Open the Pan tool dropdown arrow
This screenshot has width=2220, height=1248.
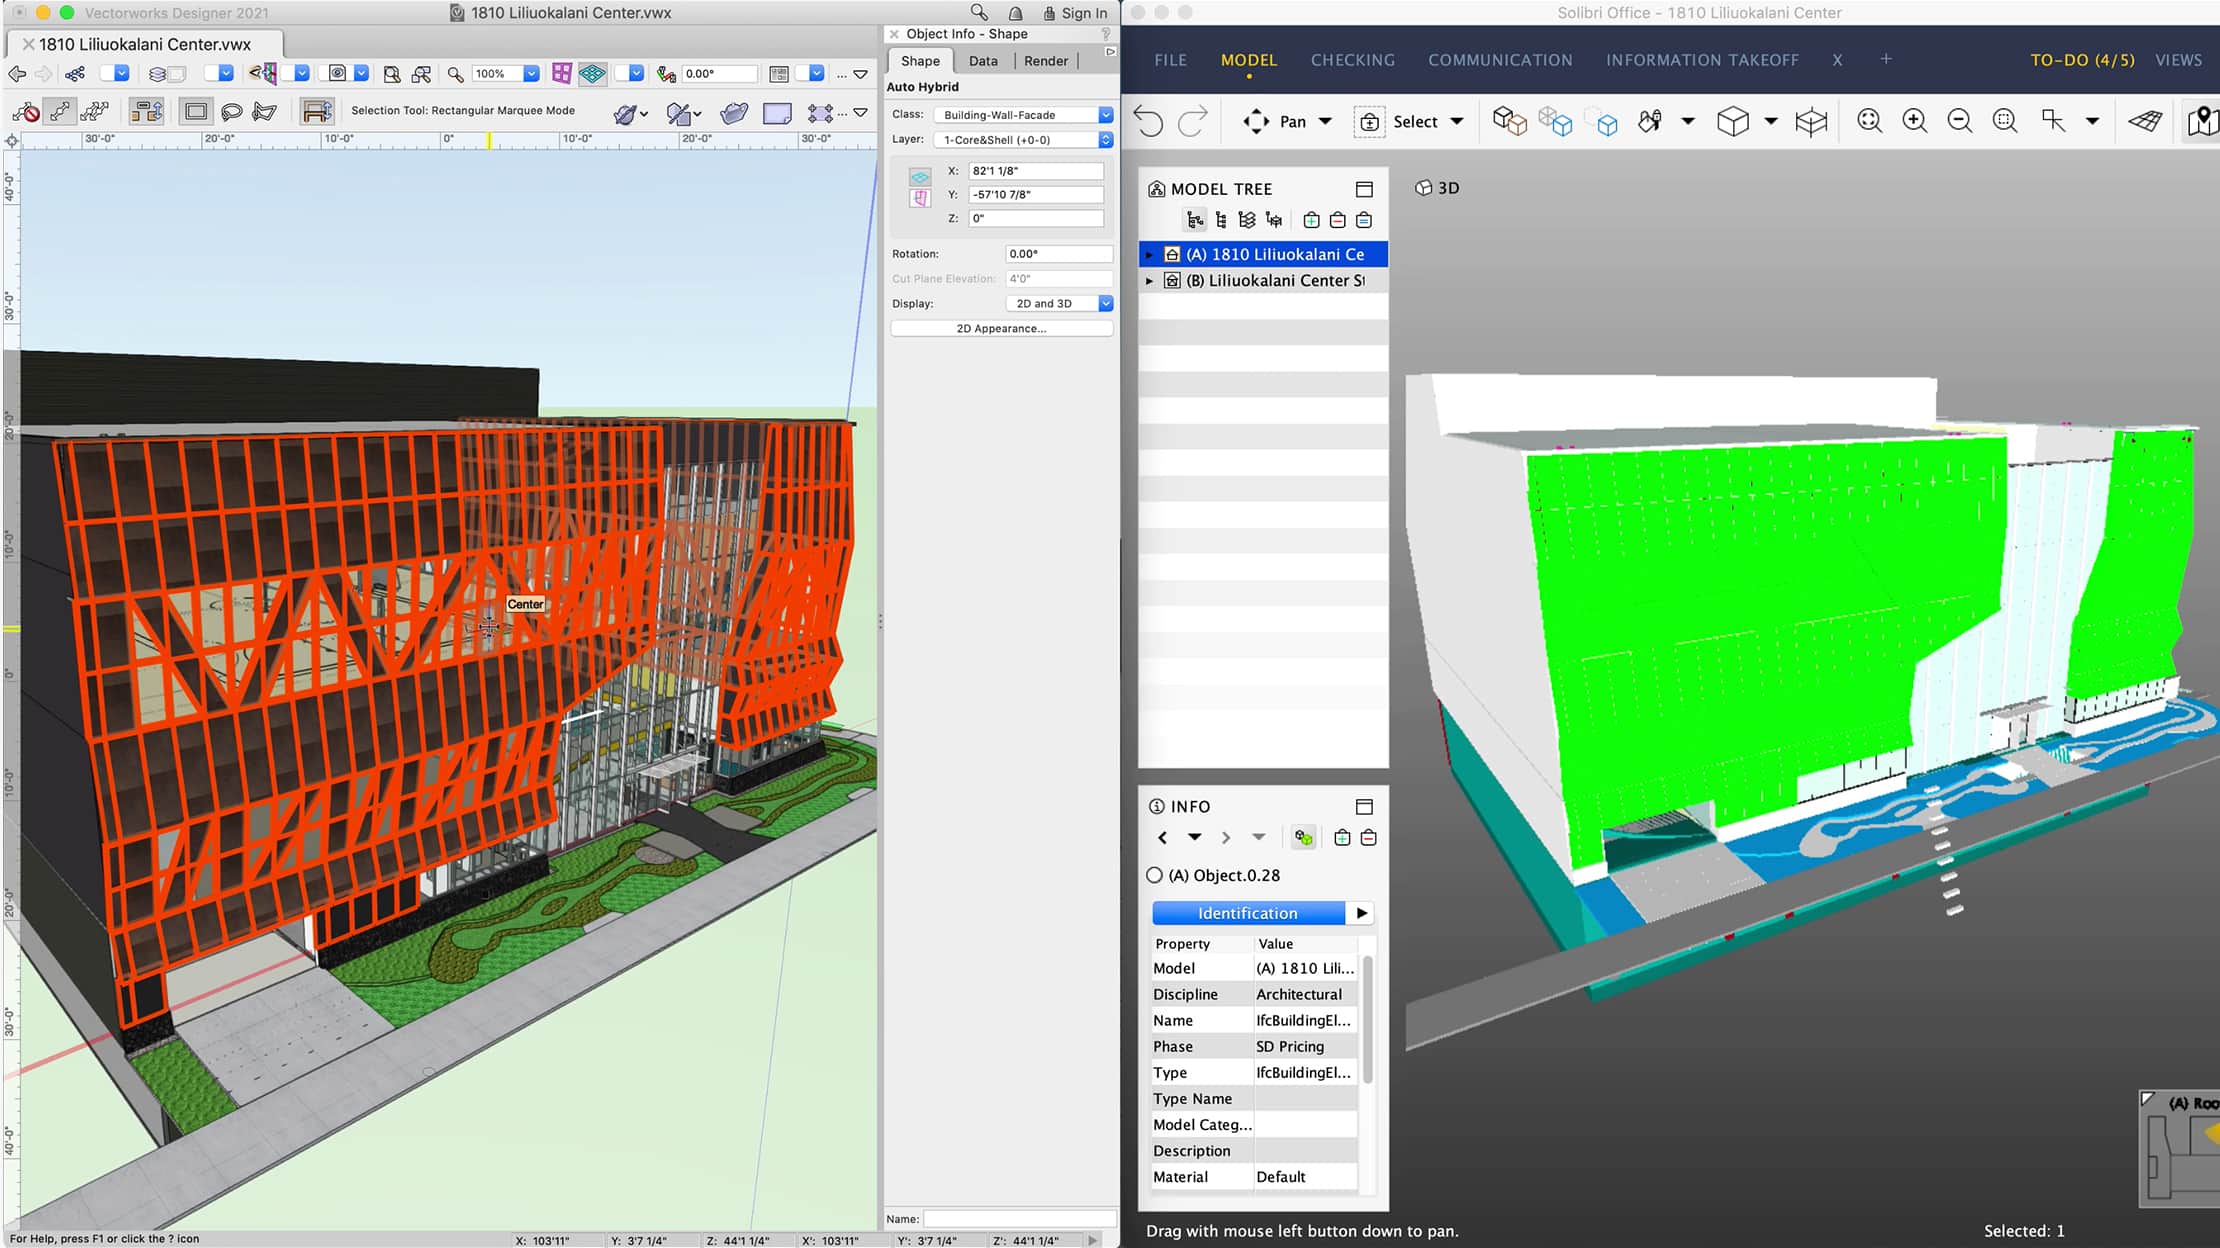click(1325, 121)
